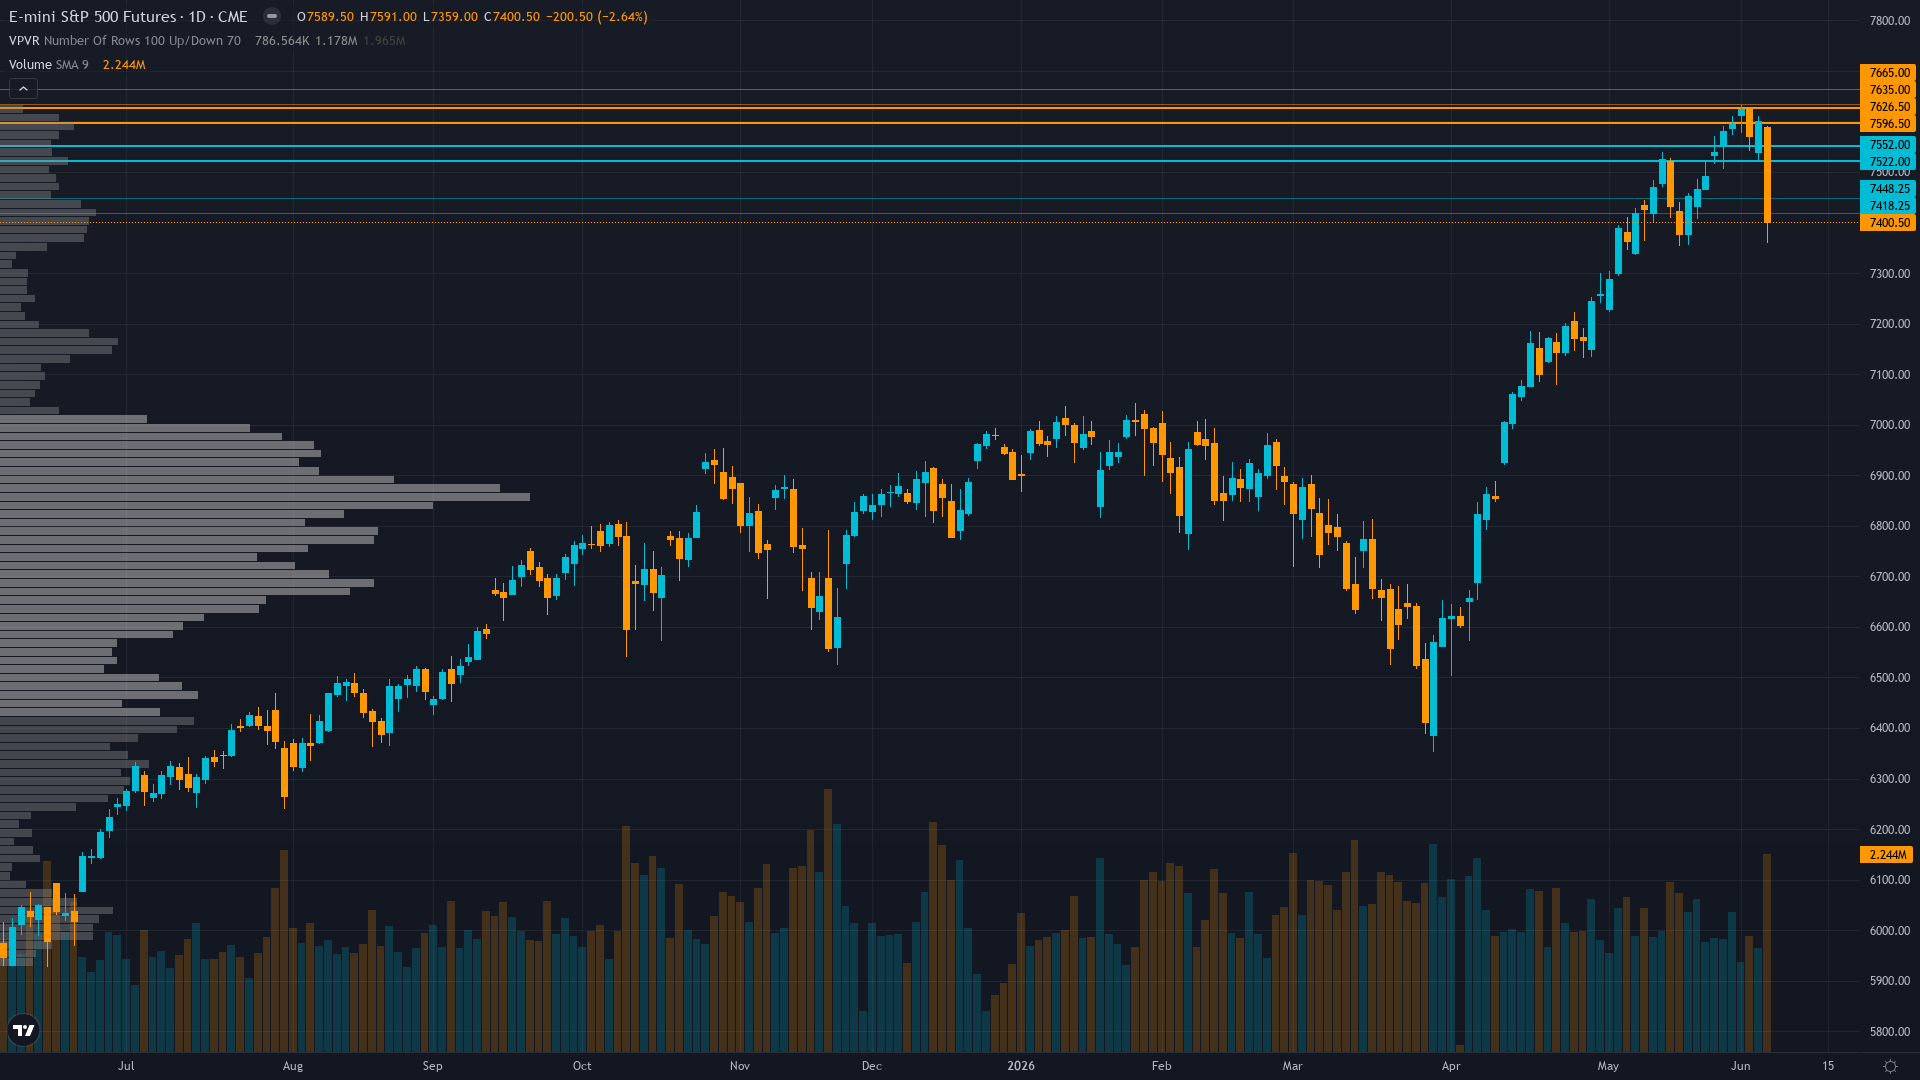Screen dimensions: 1920x1080
Task: Open chart settings gear icon
Action: (x=1890, y=1066)
